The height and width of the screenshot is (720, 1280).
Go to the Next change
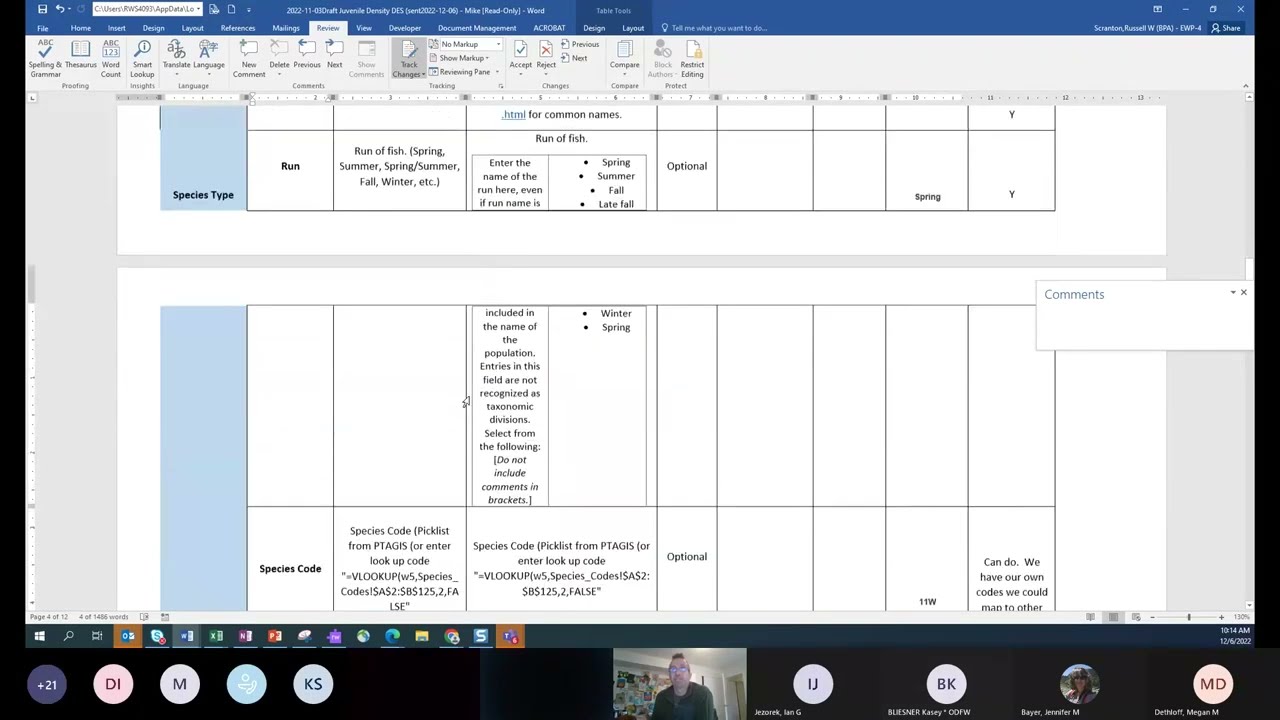[x=580, y=58]
